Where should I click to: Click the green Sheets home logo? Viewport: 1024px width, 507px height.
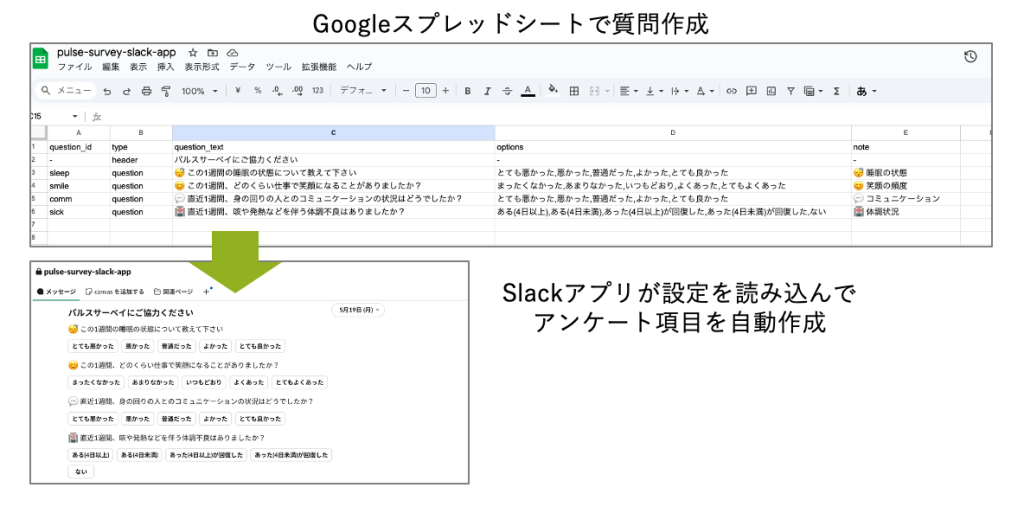(40, 59)
